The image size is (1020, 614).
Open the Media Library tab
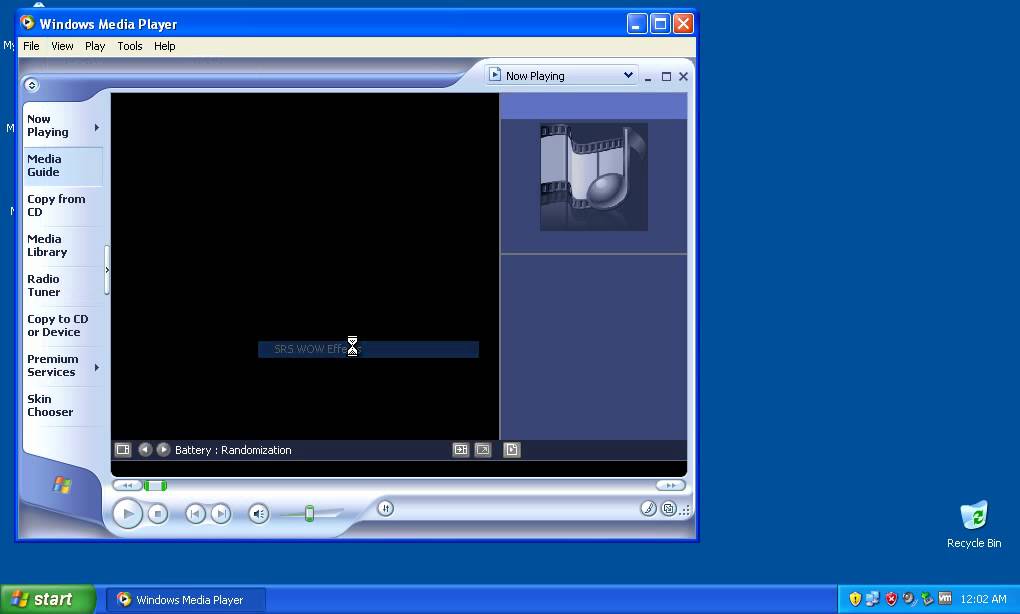(63, 246)
